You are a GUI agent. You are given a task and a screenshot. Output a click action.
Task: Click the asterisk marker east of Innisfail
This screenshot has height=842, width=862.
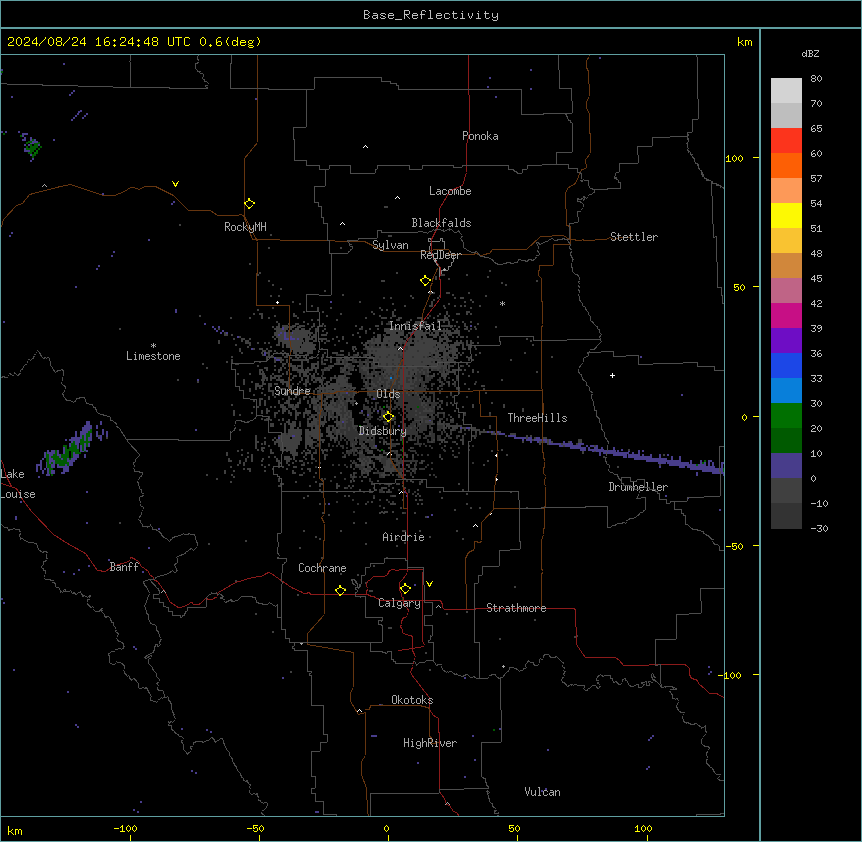tap(502, 303)
